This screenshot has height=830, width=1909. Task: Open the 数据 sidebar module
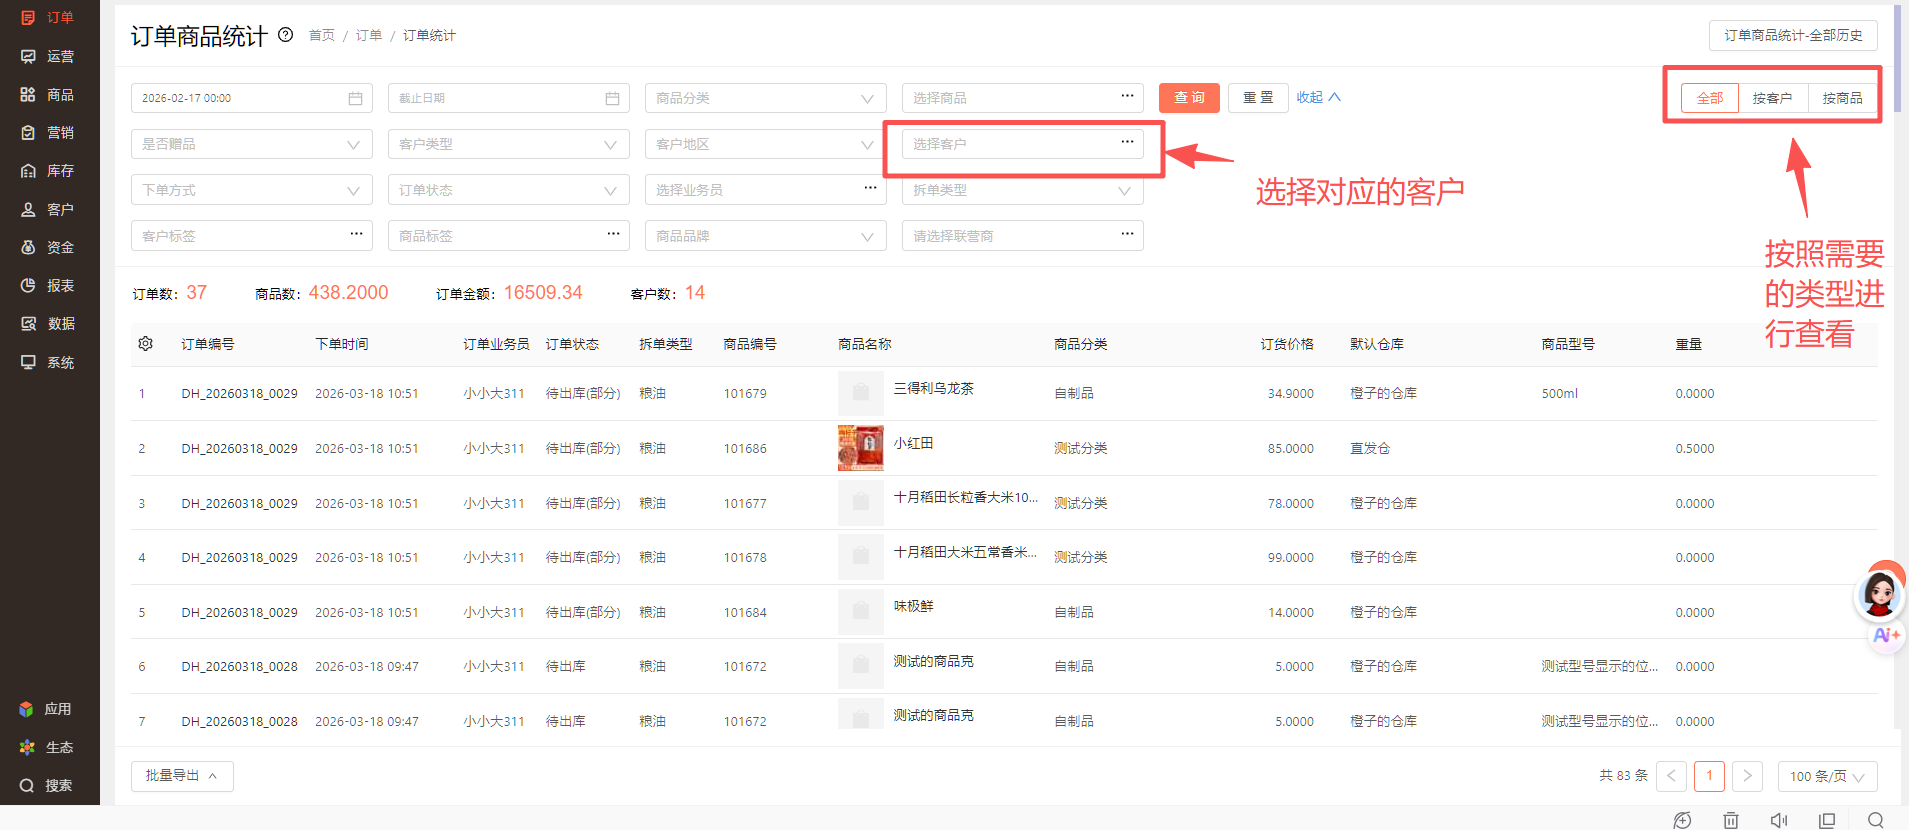pos(48,324)
